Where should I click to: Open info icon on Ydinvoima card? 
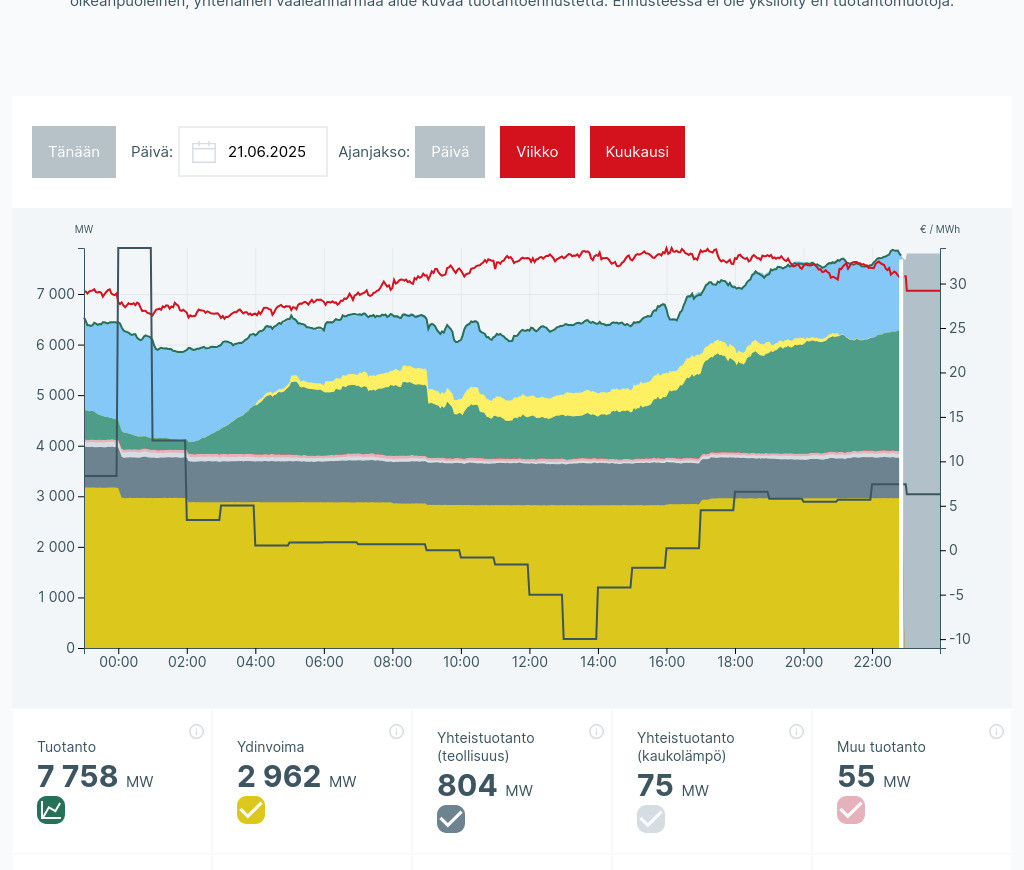pos(396,731)
